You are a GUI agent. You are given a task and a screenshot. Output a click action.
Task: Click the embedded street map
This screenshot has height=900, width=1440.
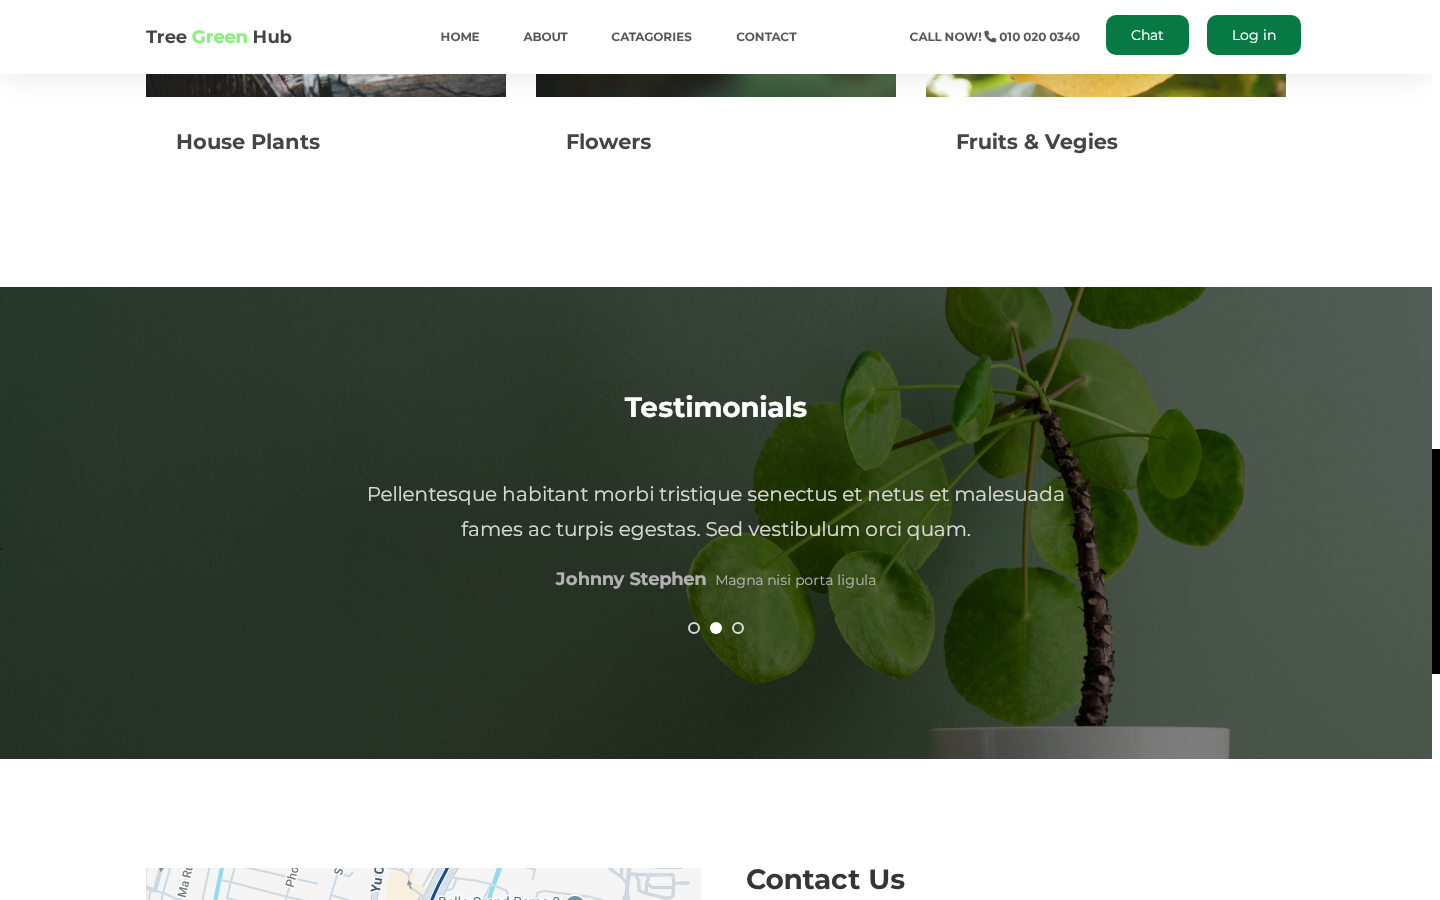pyautogui.click(x=423, y=884)
